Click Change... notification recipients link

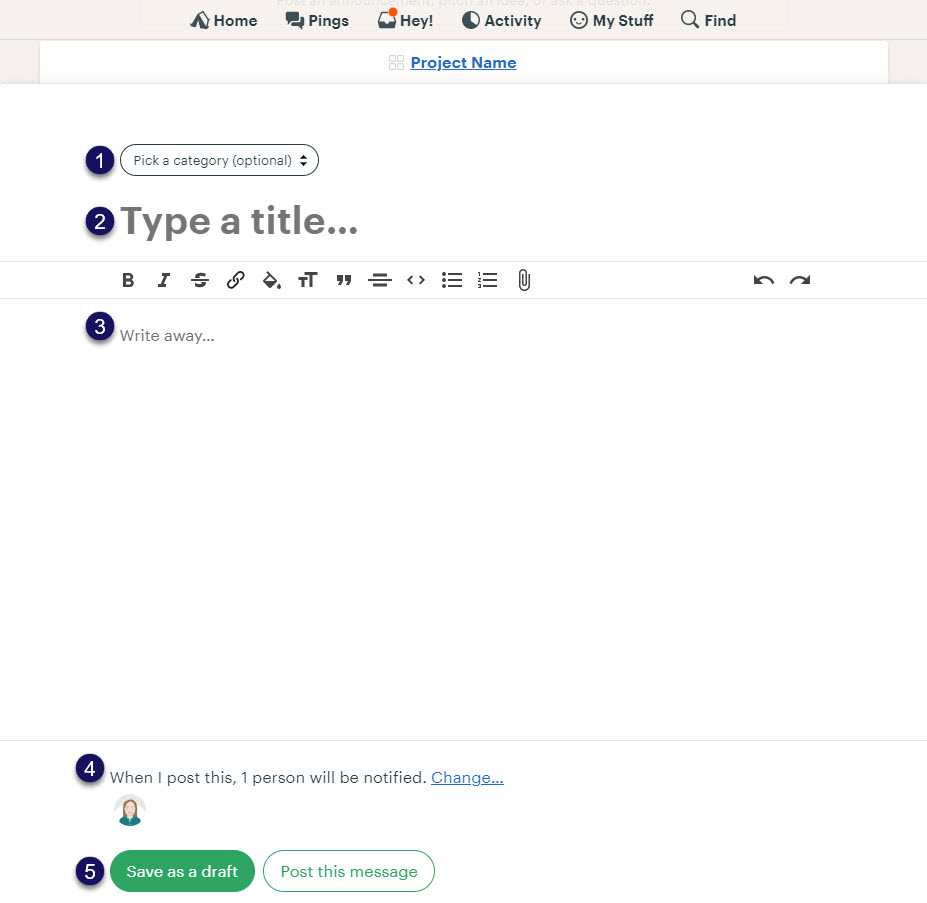(x=467, y=778)
